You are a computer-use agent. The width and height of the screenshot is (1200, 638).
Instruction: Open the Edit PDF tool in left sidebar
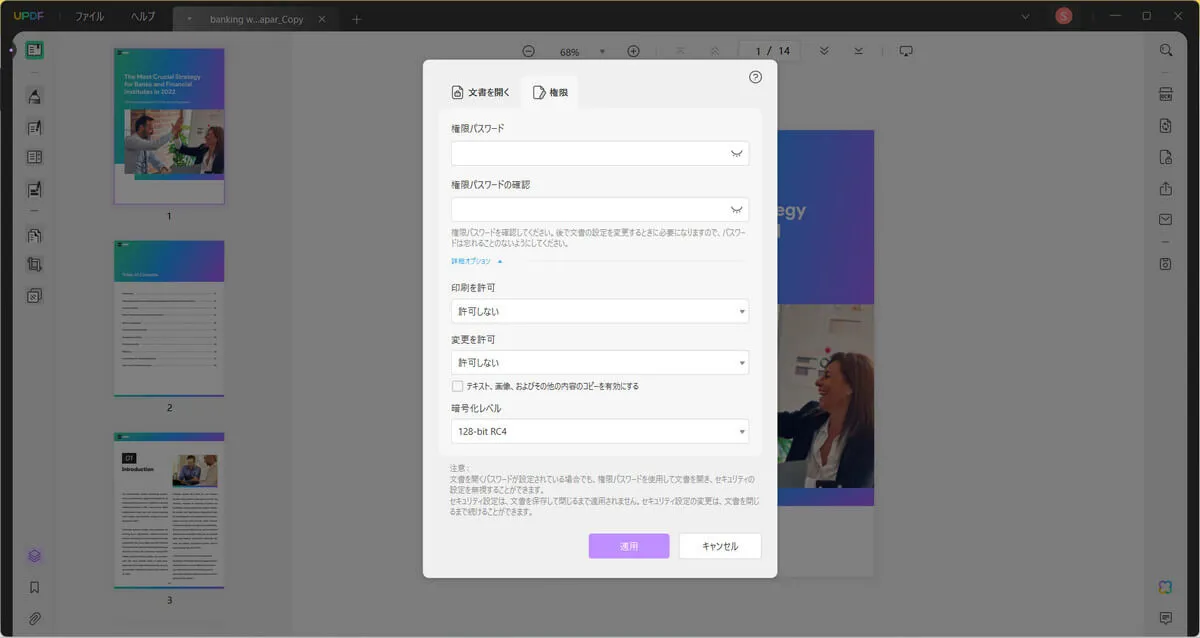tap(34, 127)
